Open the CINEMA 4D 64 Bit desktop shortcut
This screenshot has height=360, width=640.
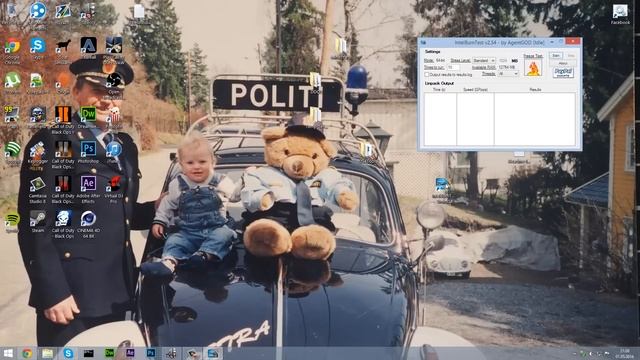click(88, 224)
